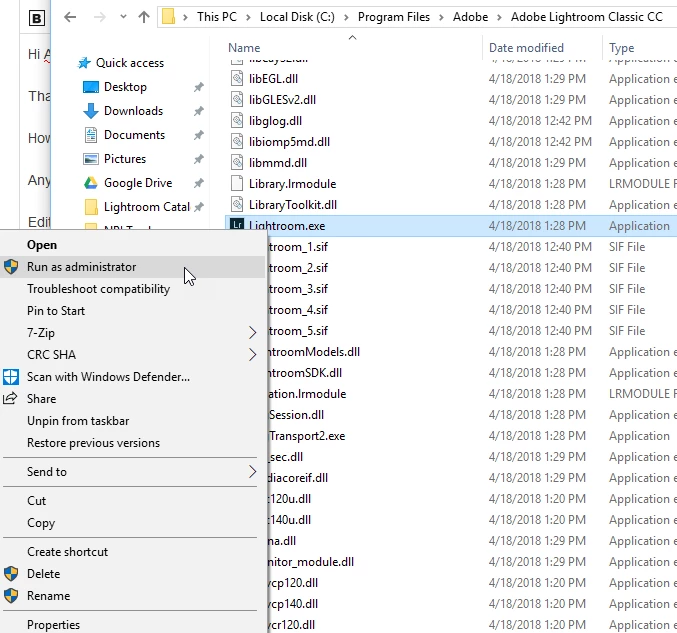
Task: Choose Rename in the context menu
Action: pyautogui.click(x=48, y=596)
